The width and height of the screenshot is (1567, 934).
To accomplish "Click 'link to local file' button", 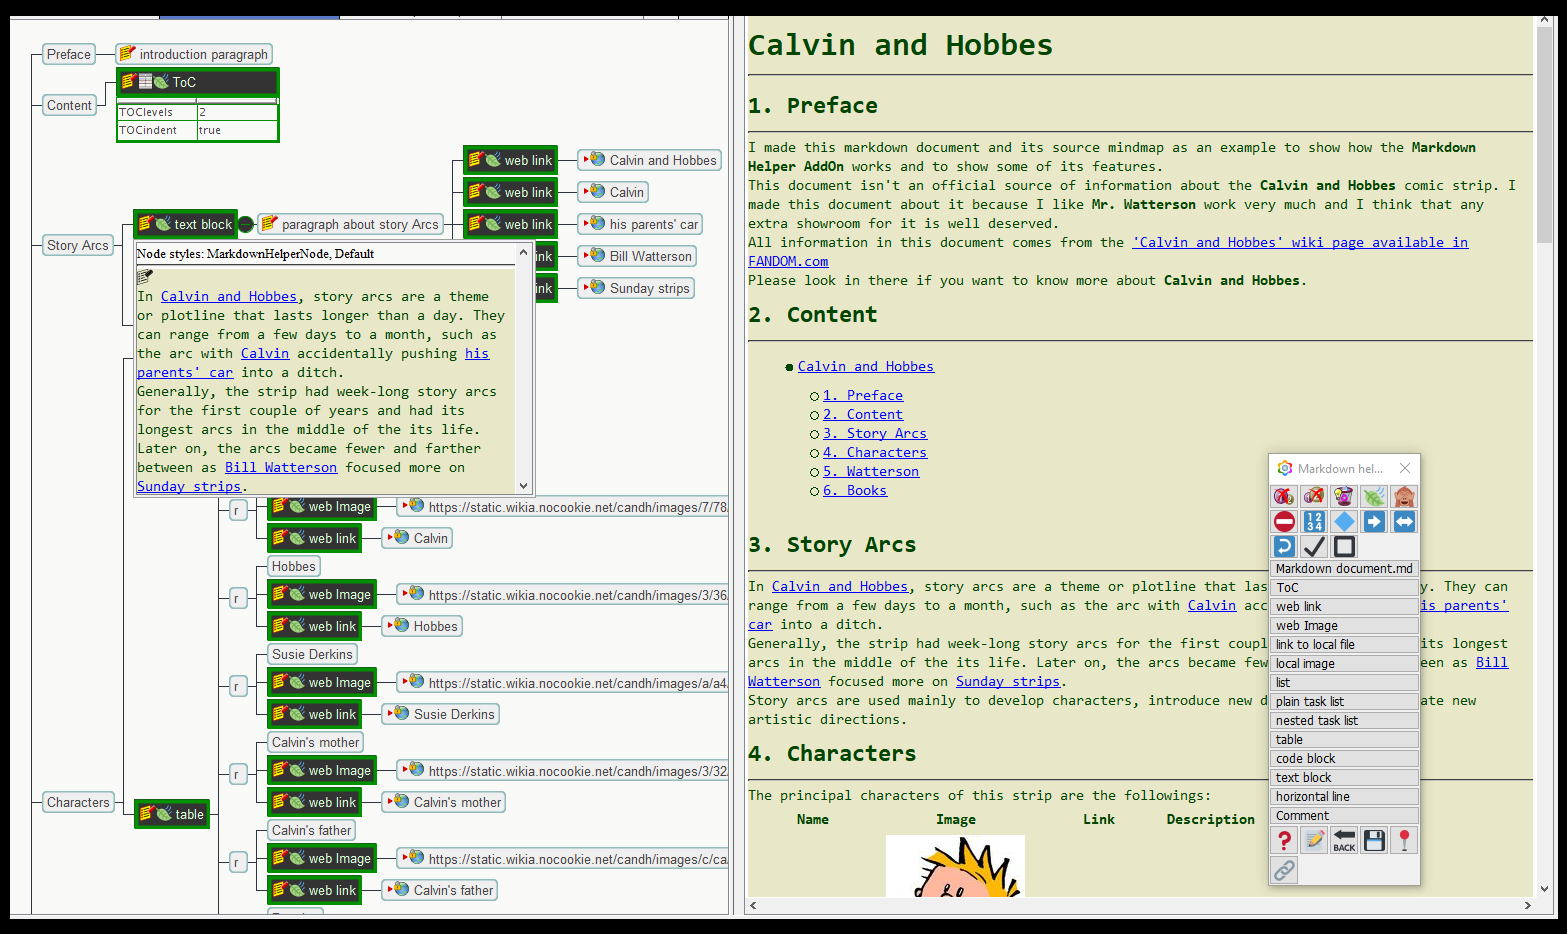I will [x=1344, y=645].
